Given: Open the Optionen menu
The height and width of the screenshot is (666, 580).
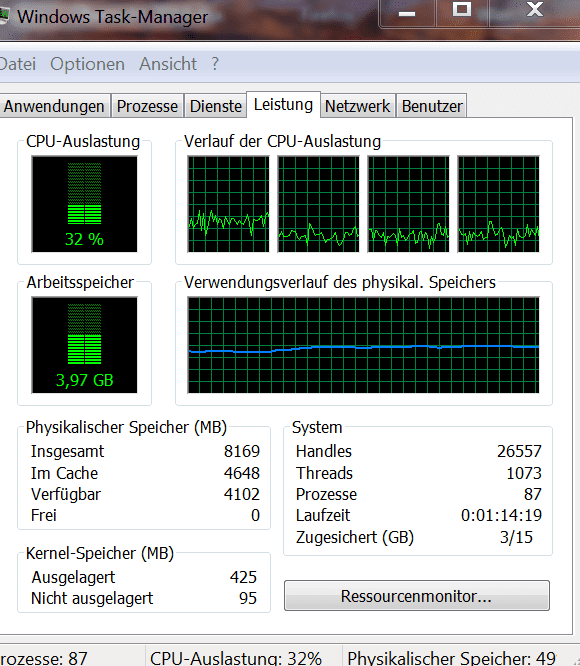Looking at the screenshot, I should (87, 64).
